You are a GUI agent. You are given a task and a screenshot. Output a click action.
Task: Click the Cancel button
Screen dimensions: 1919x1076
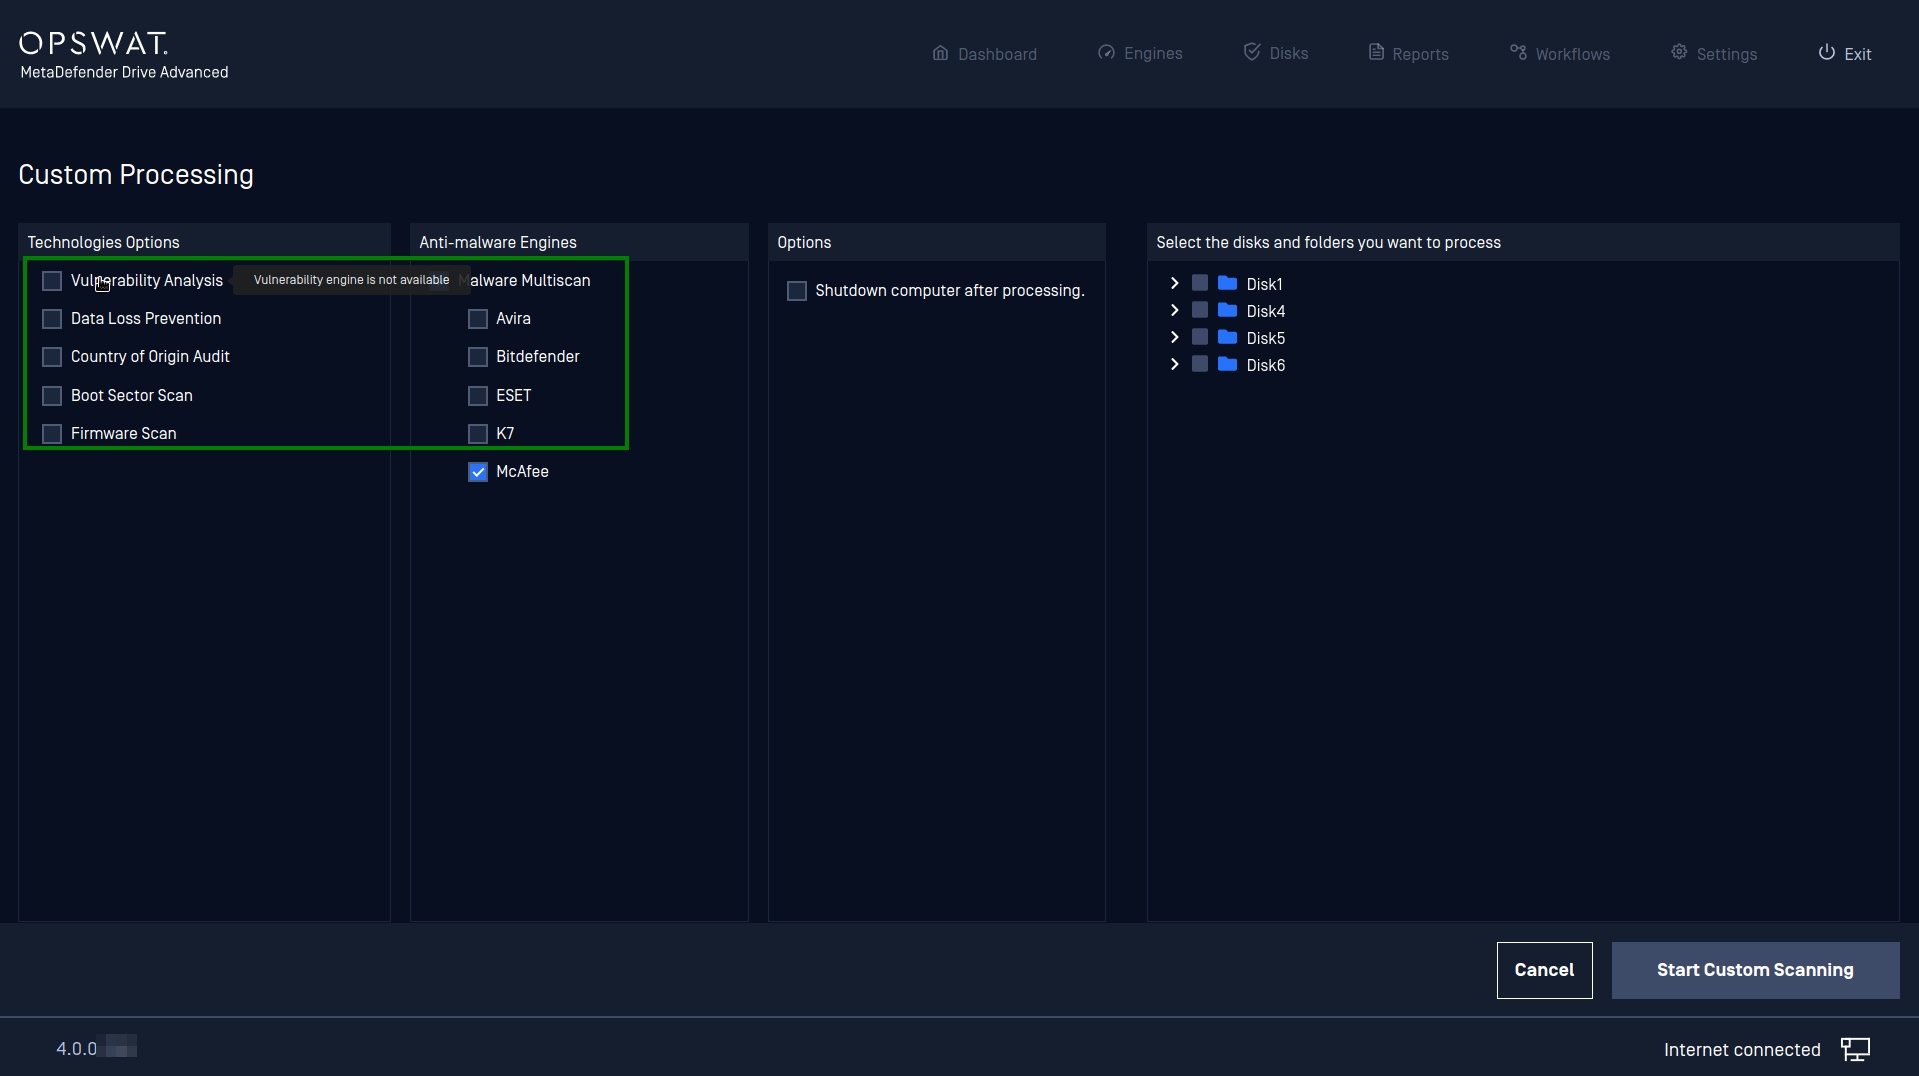pos(1544,970)
